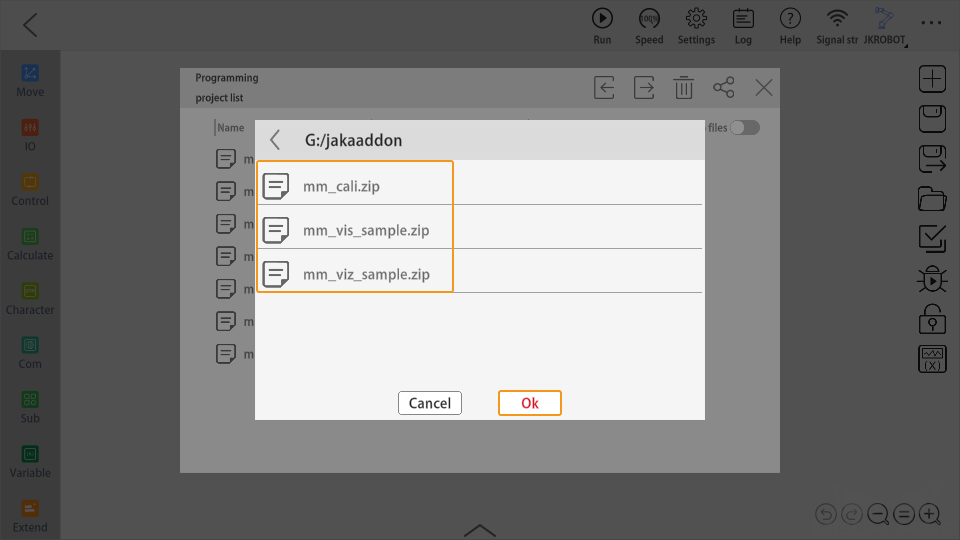Screen dimensions: 960x540
Task: Select mm_cali.zip file
Action: click(x=478, y=184)
